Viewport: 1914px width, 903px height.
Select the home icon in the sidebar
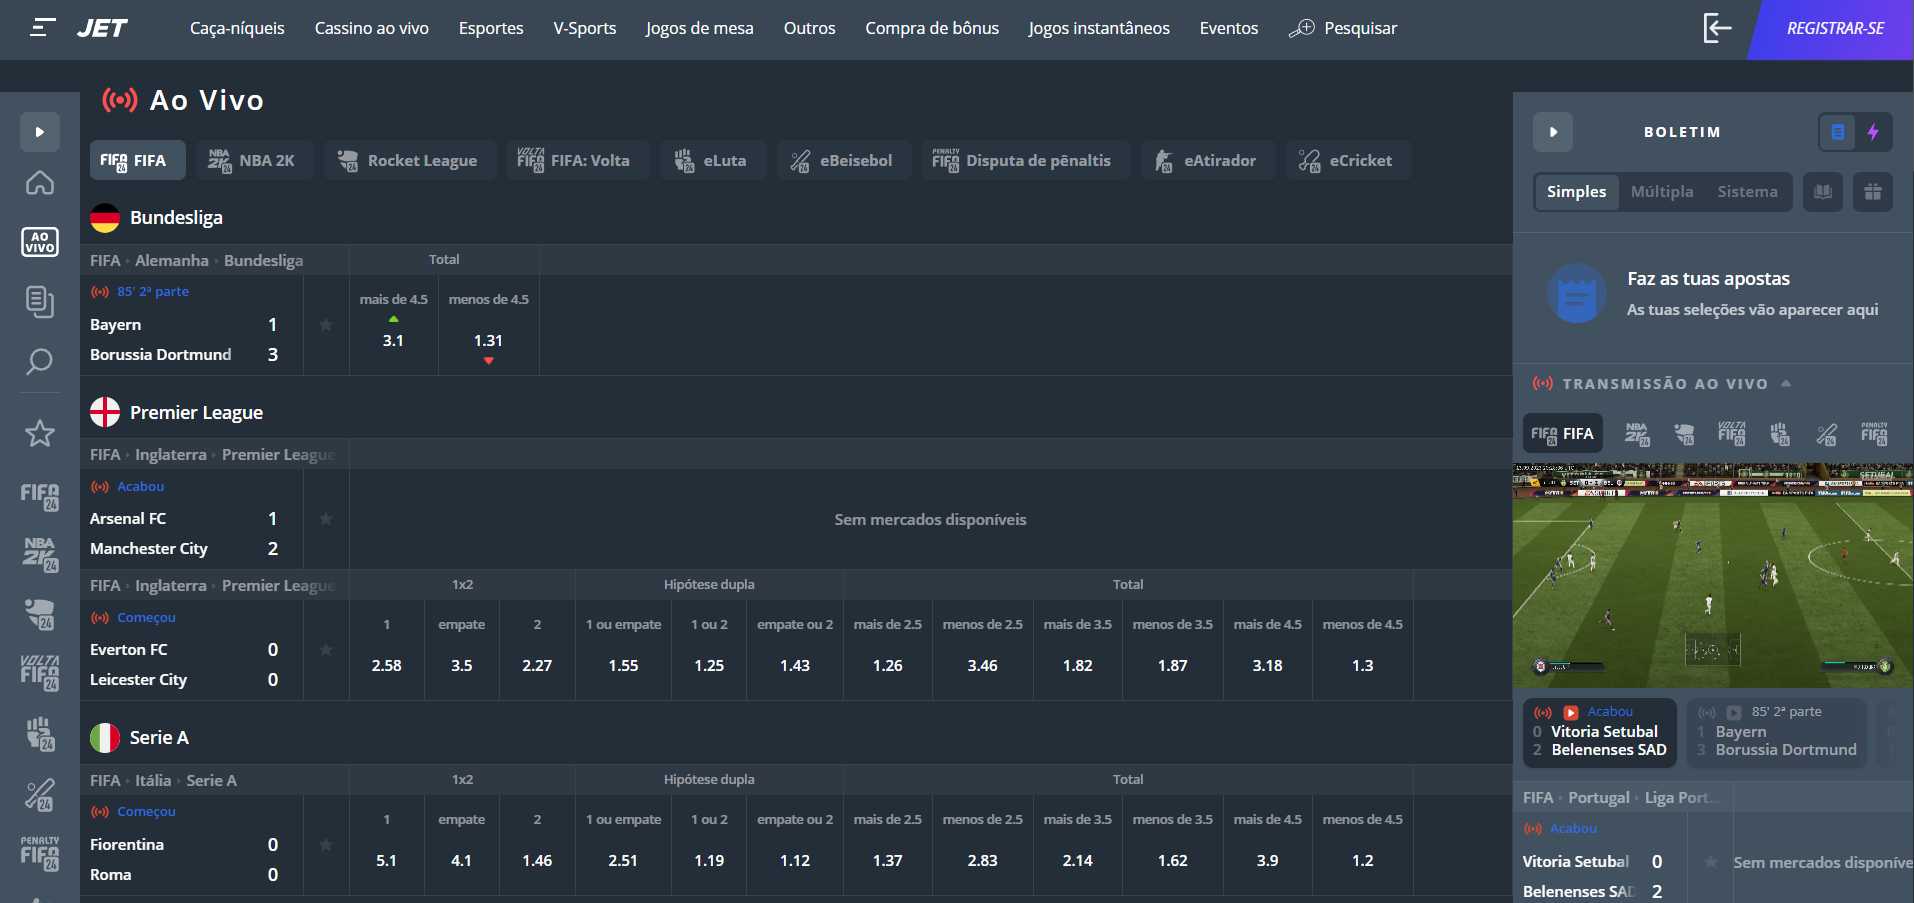(x=39, y=183)
